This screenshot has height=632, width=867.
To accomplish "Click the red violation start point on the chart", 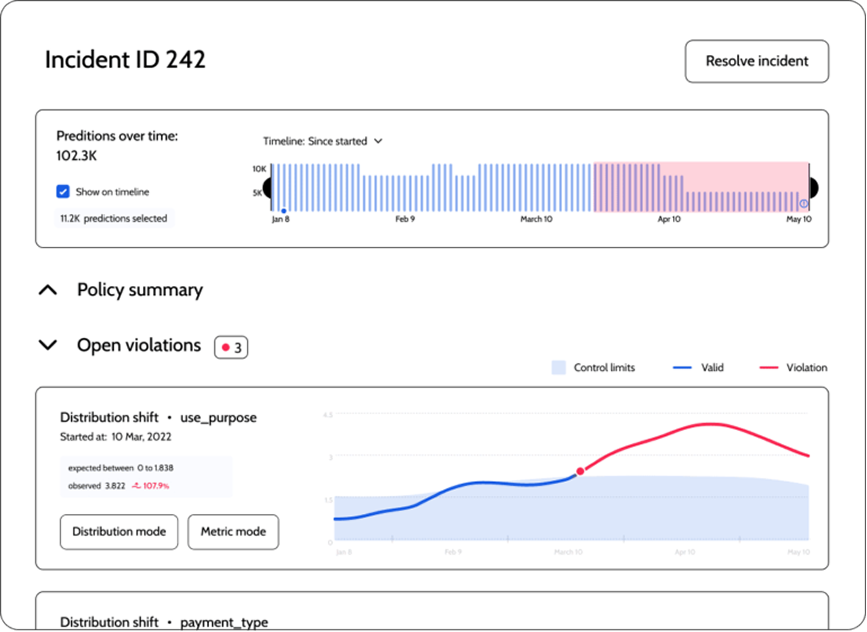I will (x=579, y=470).
